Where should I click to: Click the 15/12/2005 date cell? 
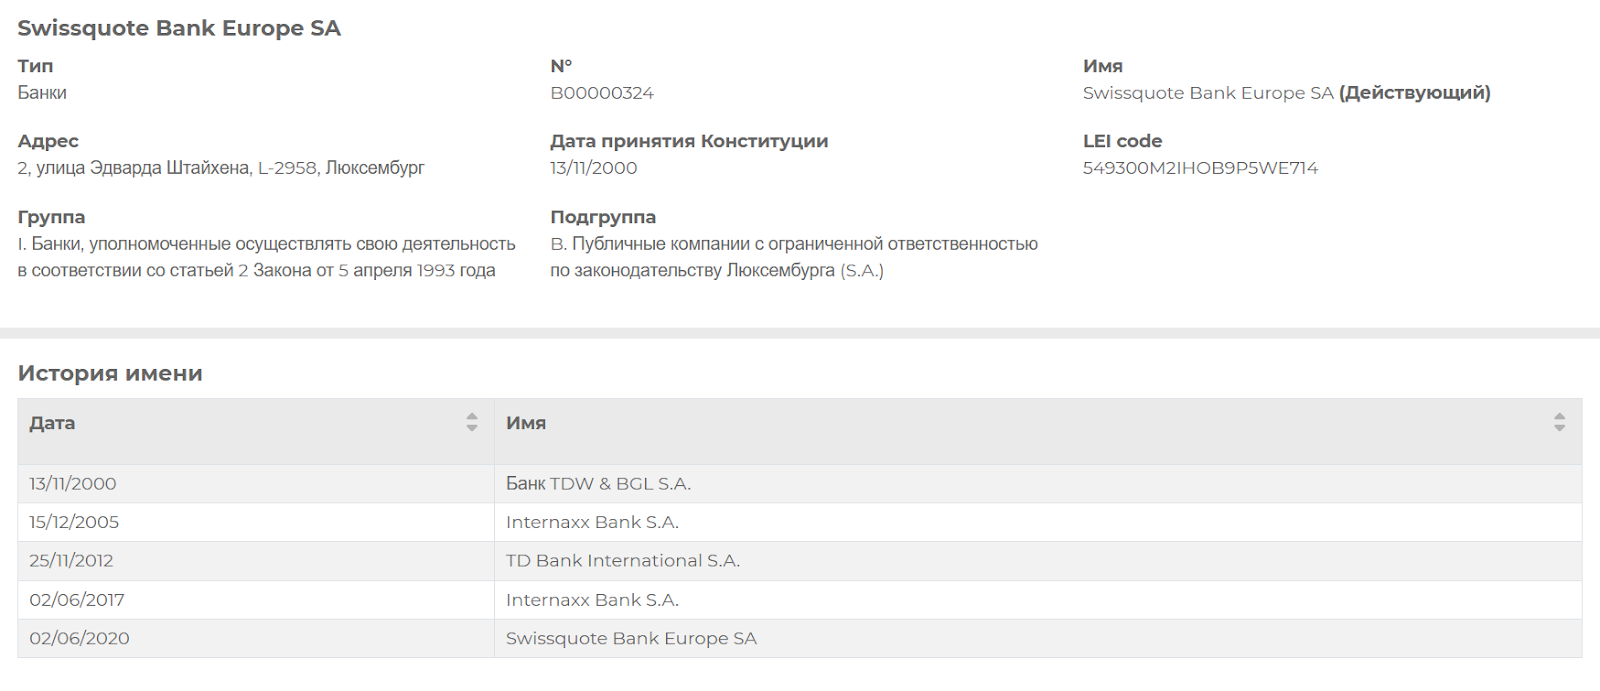pyautogui.click(x=74, y=522)
